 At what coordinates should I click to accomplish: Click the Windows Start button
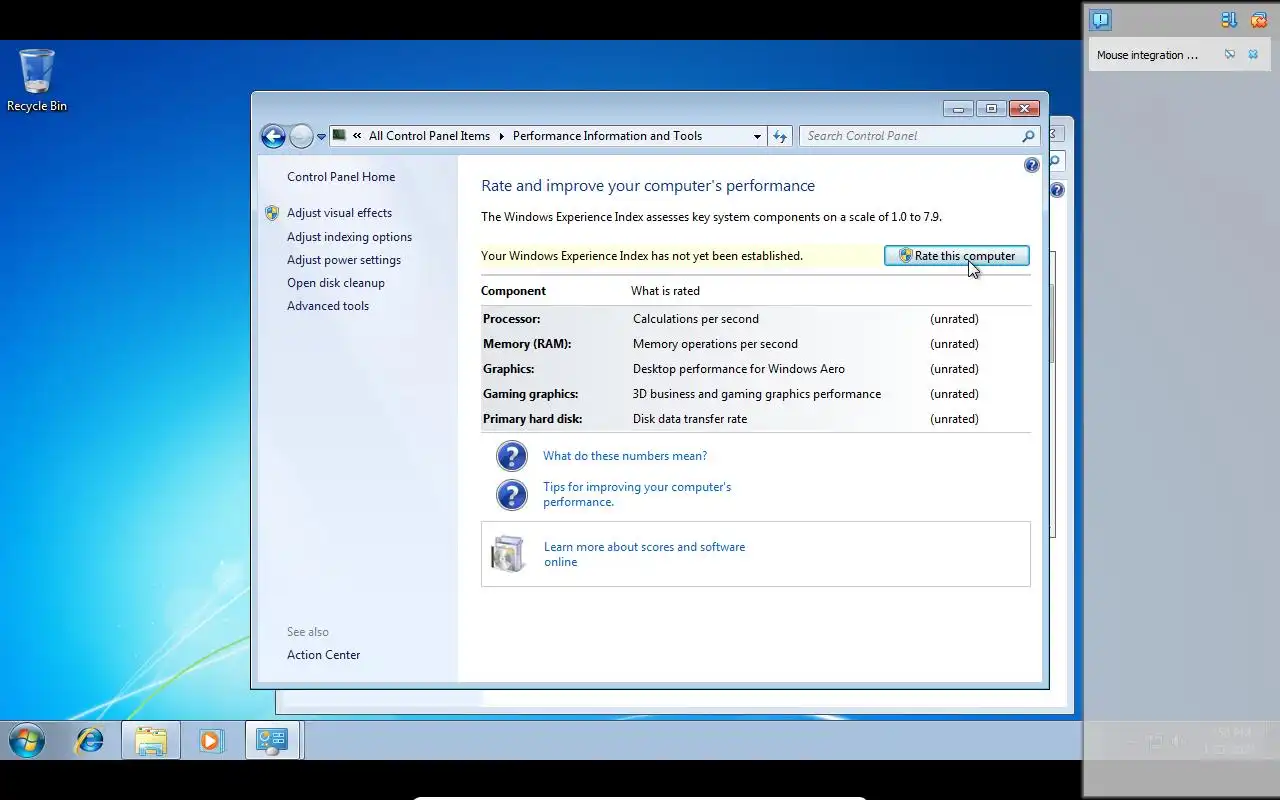click(27, 741)
